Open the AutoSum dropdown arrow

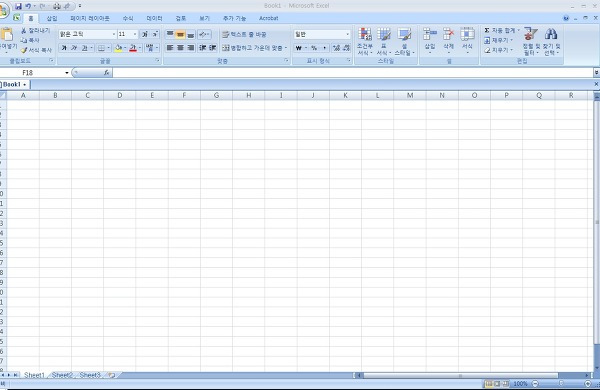click(518, 30)
